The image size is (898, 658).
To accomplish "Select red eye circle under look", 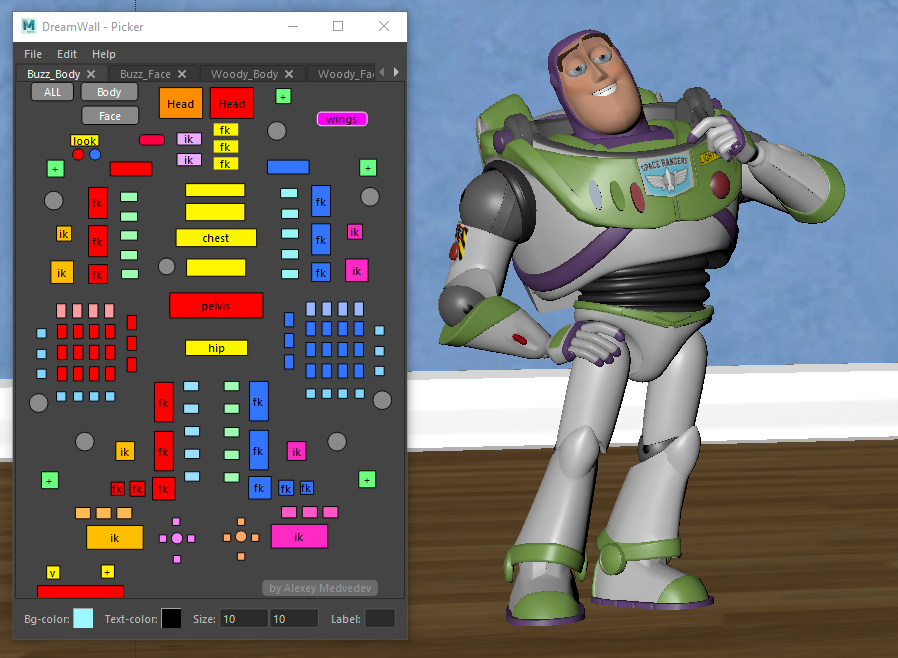I will 78,155.
